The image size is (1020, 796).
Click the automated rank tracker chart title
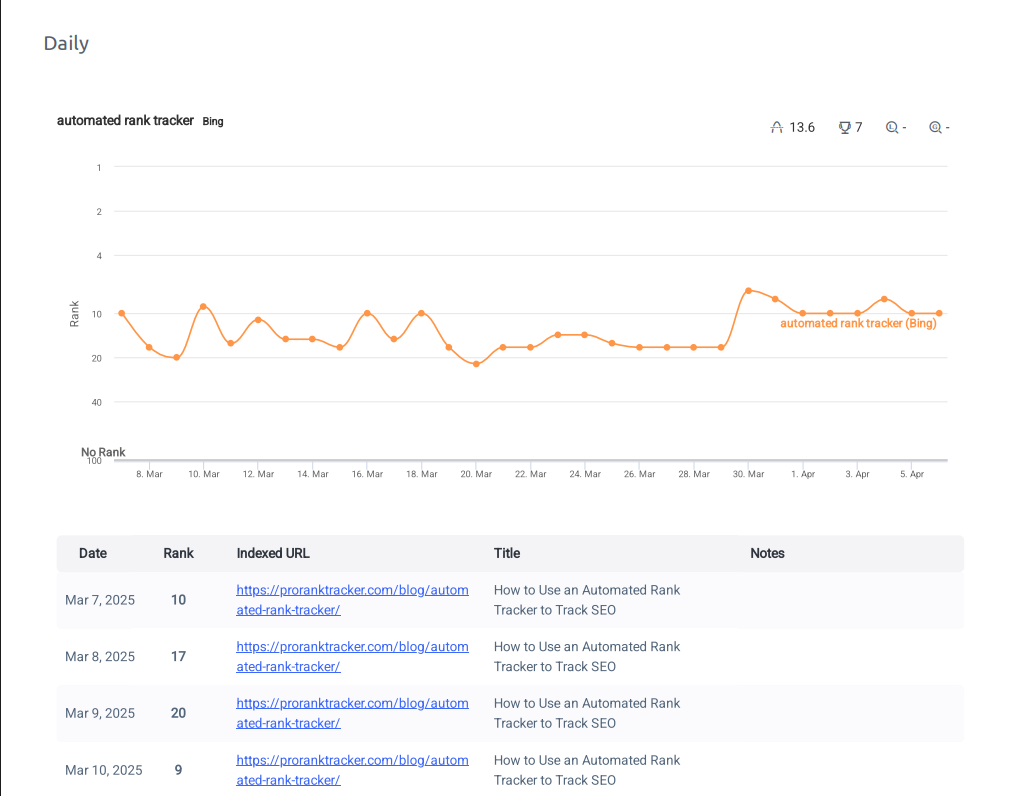[x=125, y=120]
